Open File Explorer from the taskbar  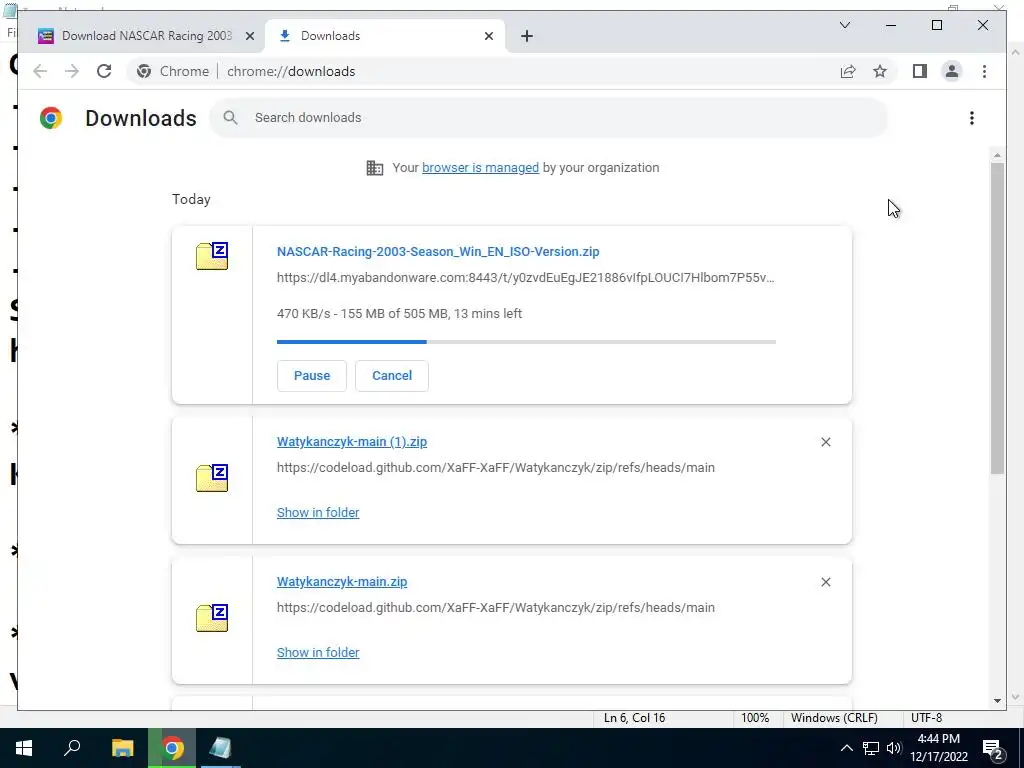pos(122,748)
